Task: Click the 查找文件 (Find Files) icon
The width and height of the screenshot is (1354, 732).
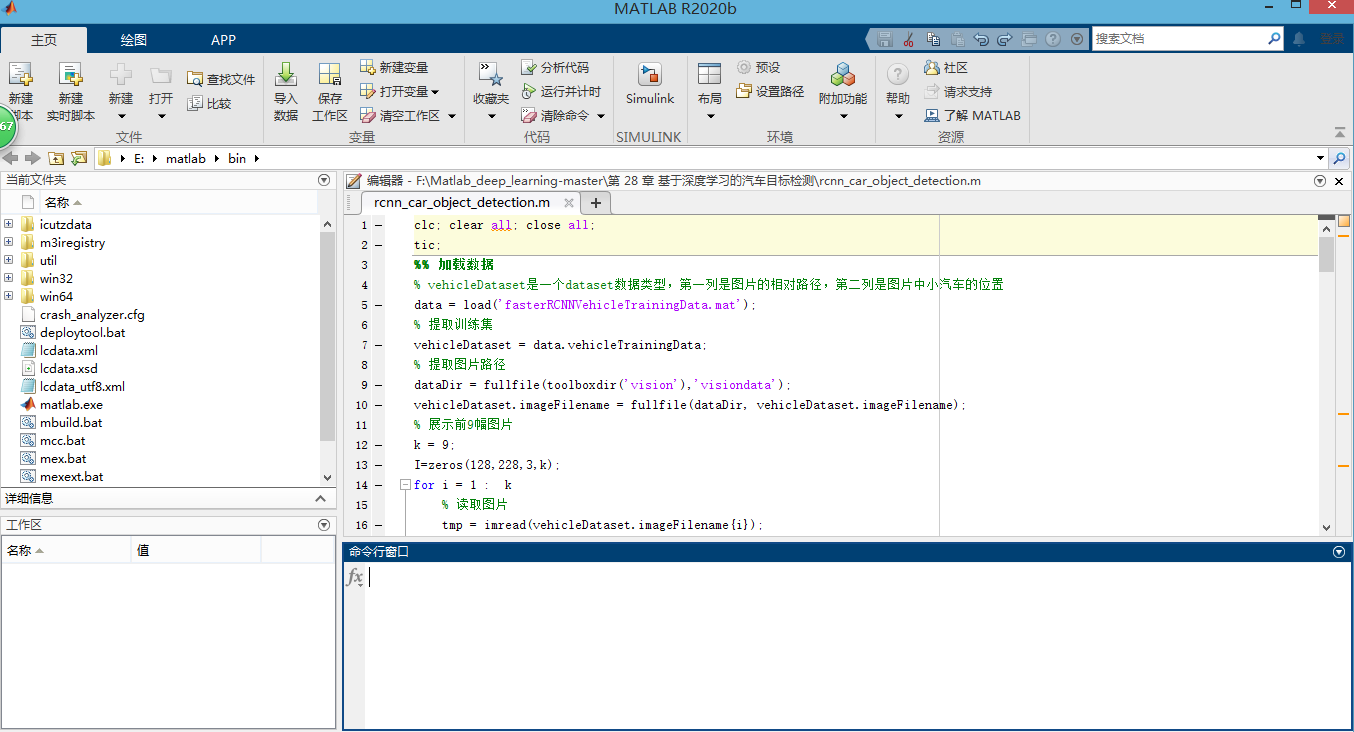Action: click(194, 79)
